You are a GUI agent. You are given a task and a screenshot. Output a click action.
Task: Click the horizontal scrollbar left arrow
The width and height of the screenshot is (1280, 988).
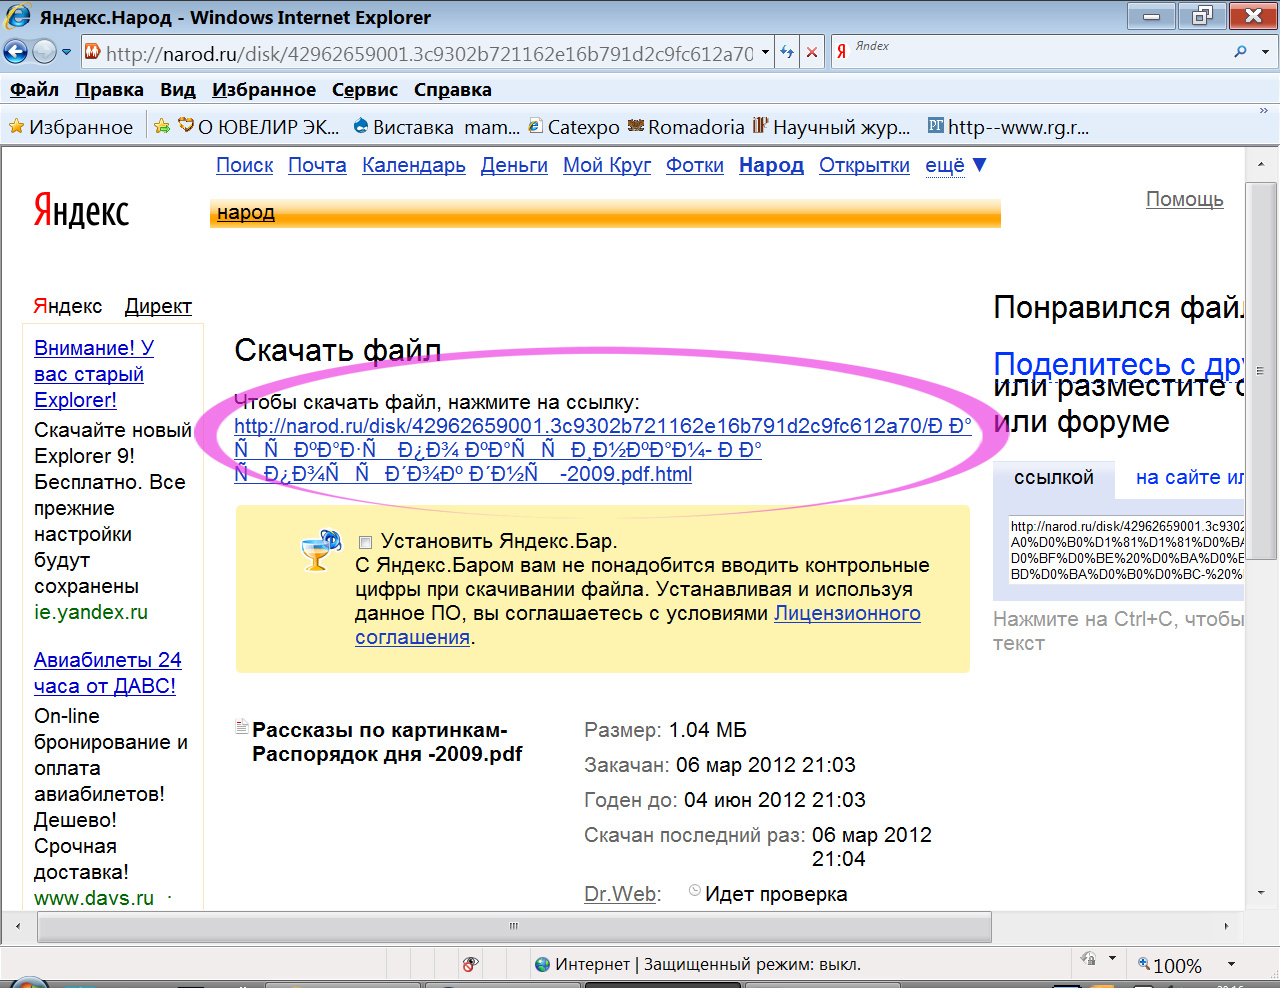[x=18, y=926]
